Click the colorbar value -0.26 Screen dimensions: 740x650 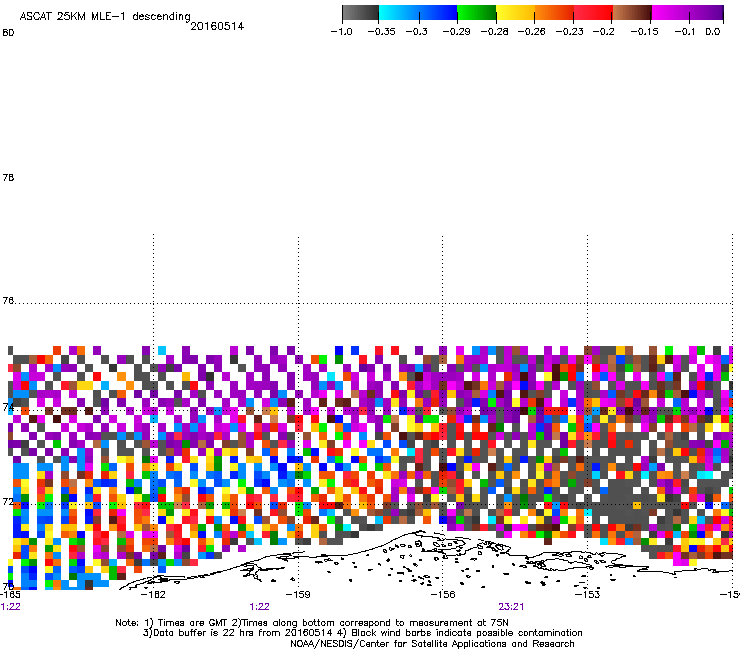[532, 32]
